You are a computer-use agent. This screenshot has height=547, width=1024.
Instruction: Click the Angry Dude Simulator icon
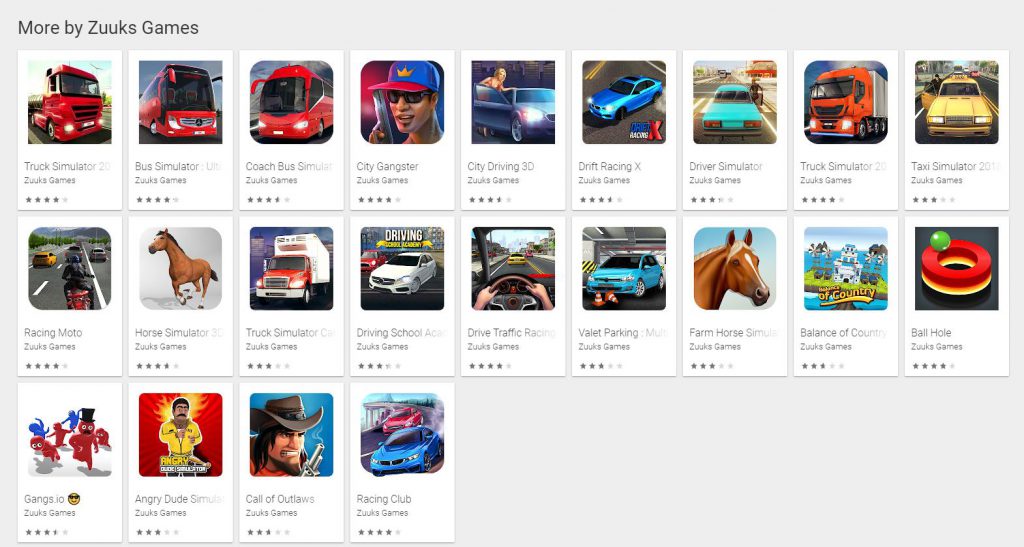[181, 435]
